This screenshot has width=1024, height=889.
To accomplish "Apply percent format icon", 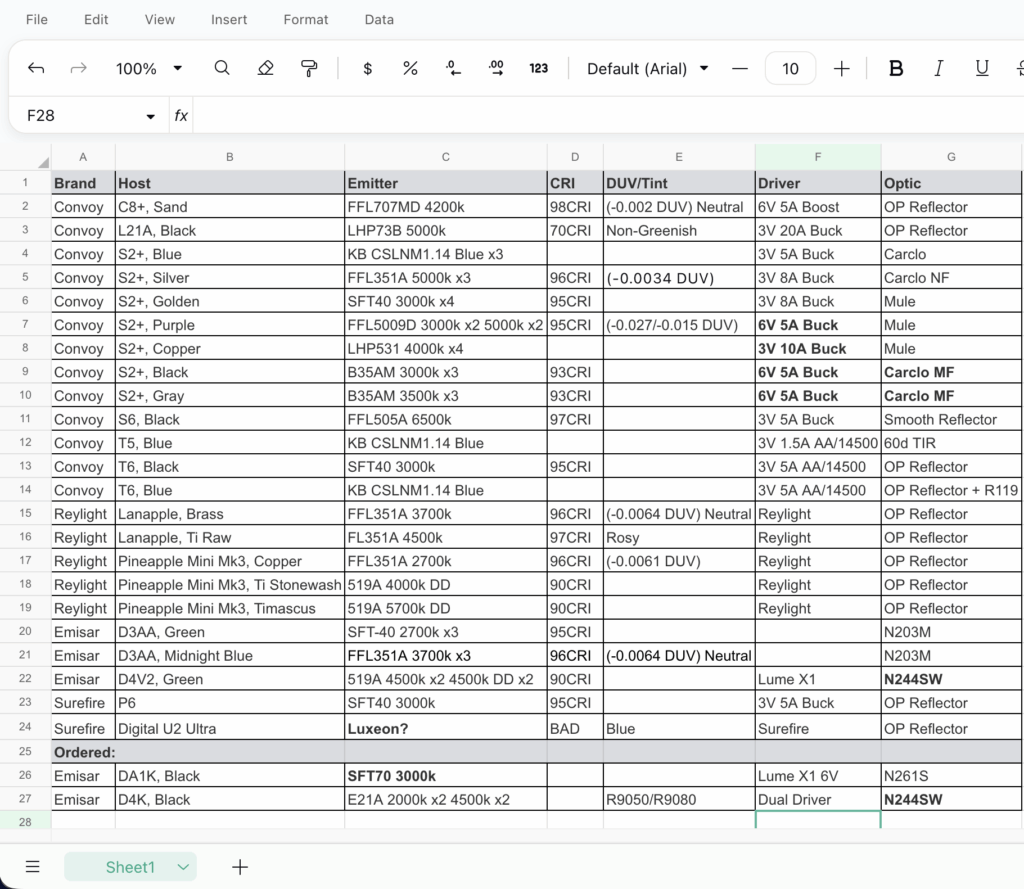I will tap(410, 68).
